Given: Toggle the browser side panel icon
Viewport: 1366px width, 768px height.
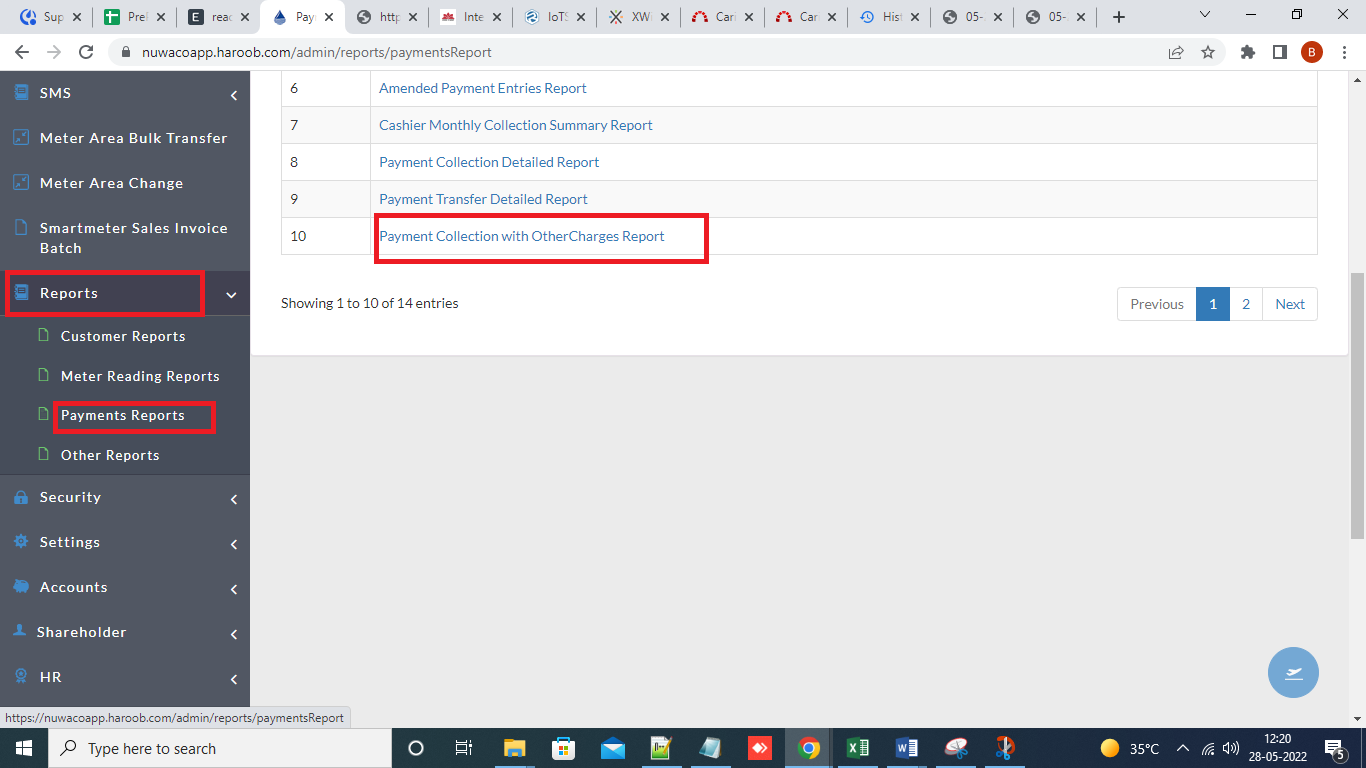Looking at the screenshot, I should point(1279,52).
